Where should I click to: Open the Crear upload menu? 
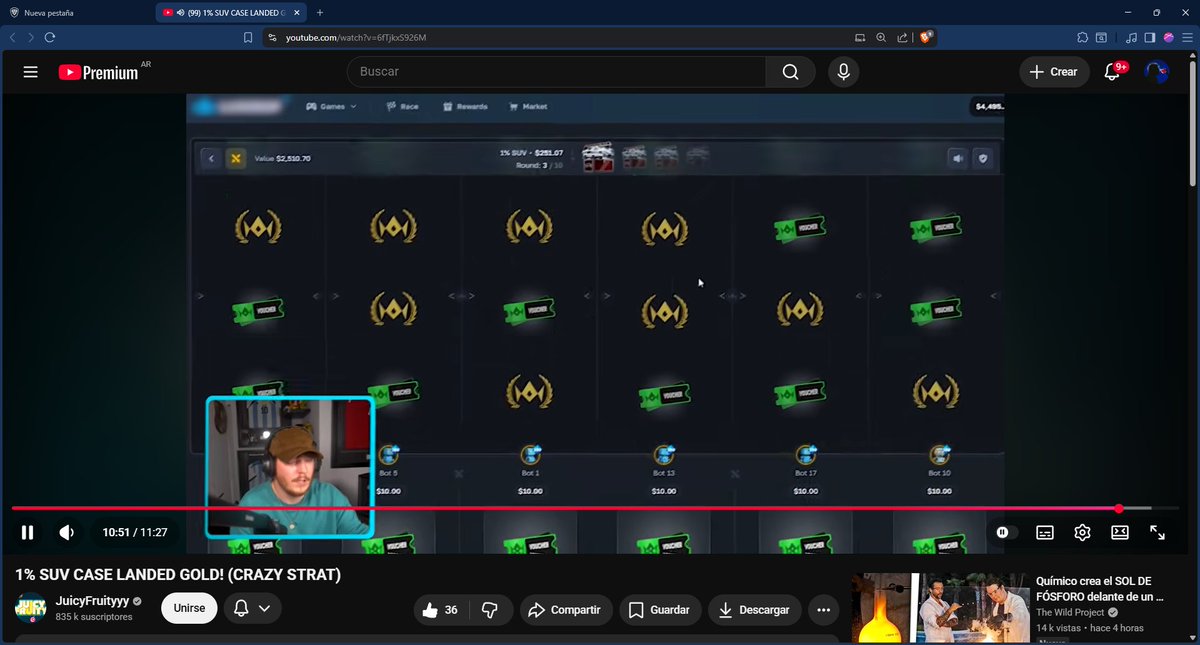click(1054, 72)
